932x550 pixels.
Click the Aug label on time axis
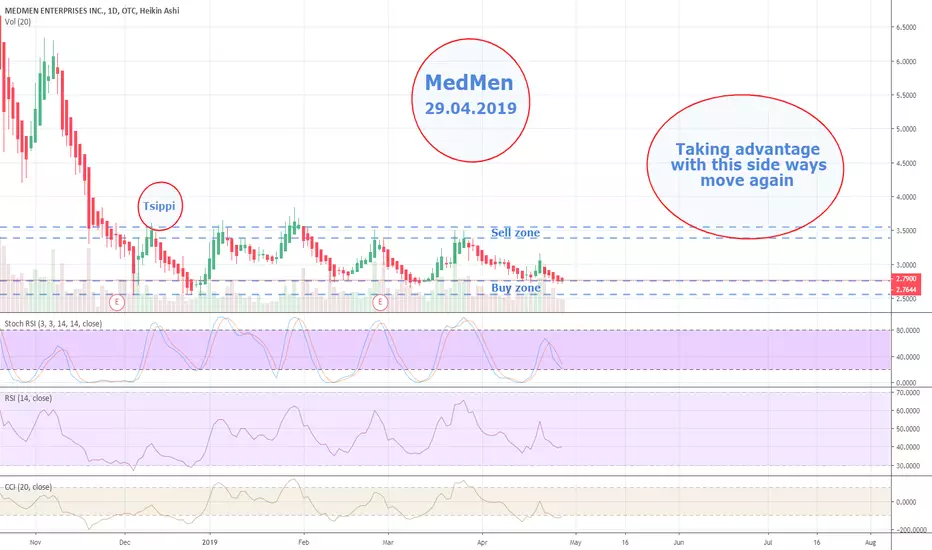pyautogui.click(x=871, y=542)
